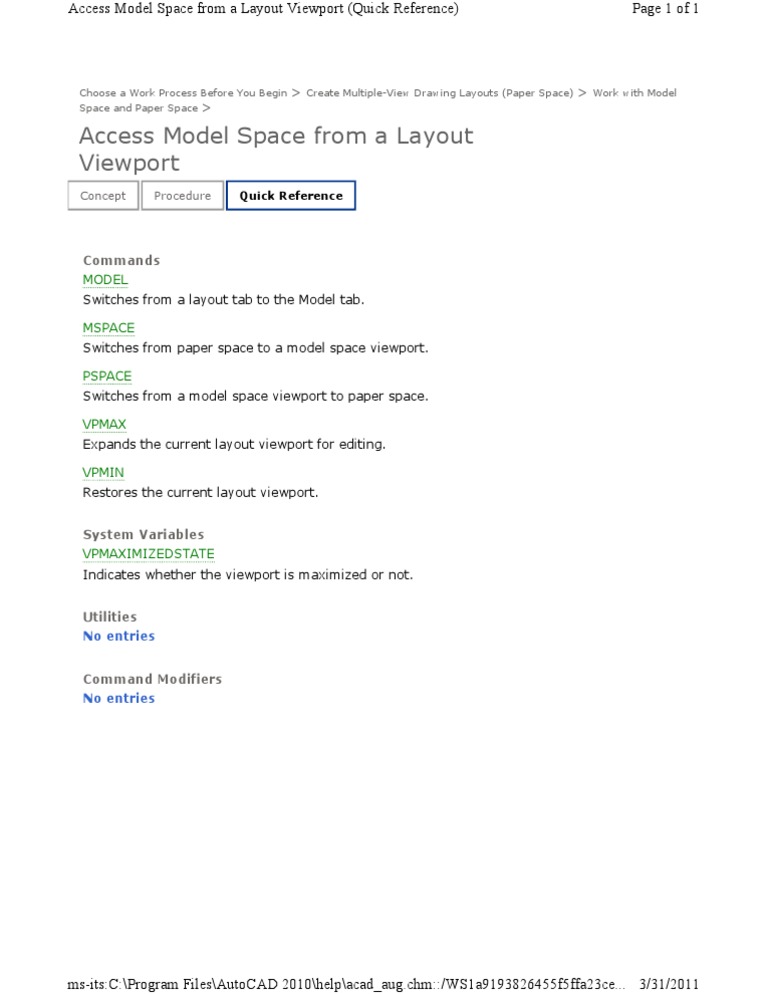
Task: Open the VPMAXIMIZEDSTATE system variable link
Action: pos(148,554)
